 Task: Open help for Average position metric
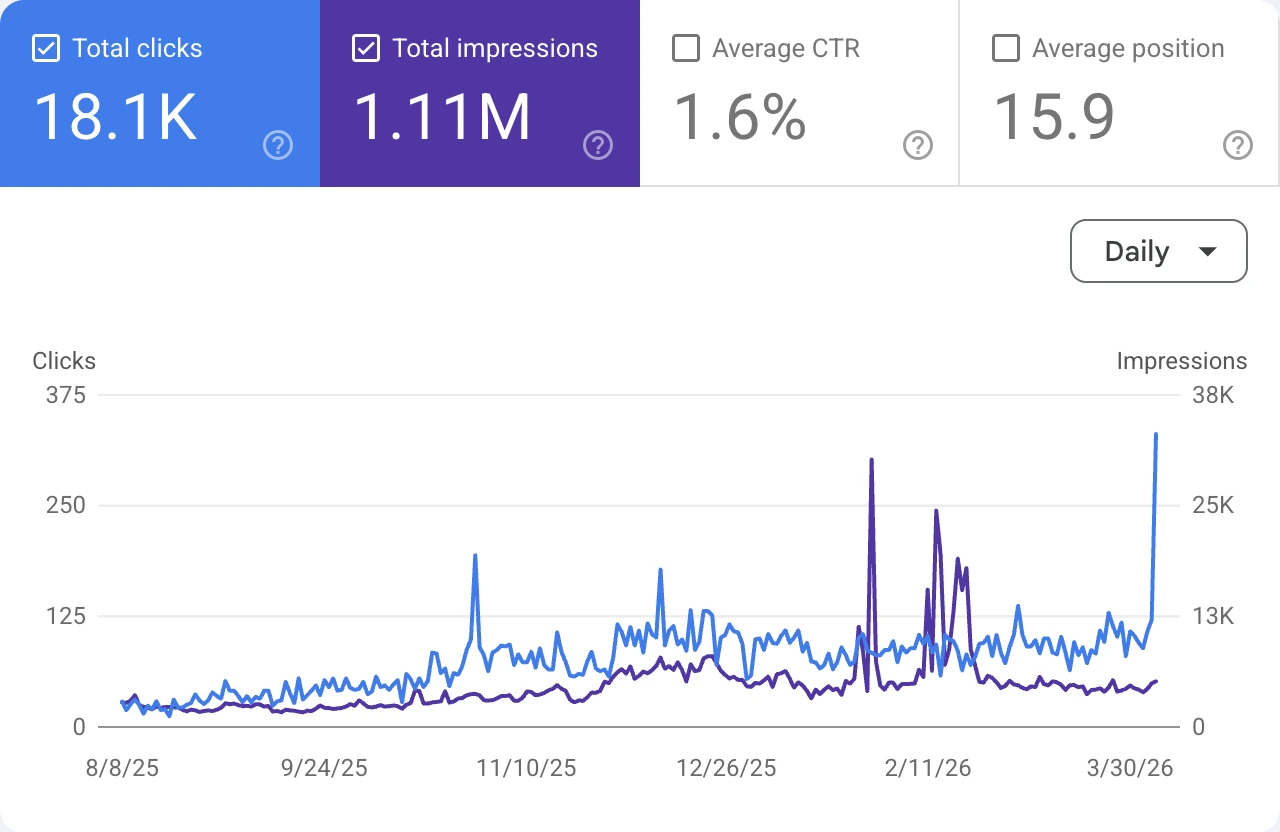(x=1238, y=146)
